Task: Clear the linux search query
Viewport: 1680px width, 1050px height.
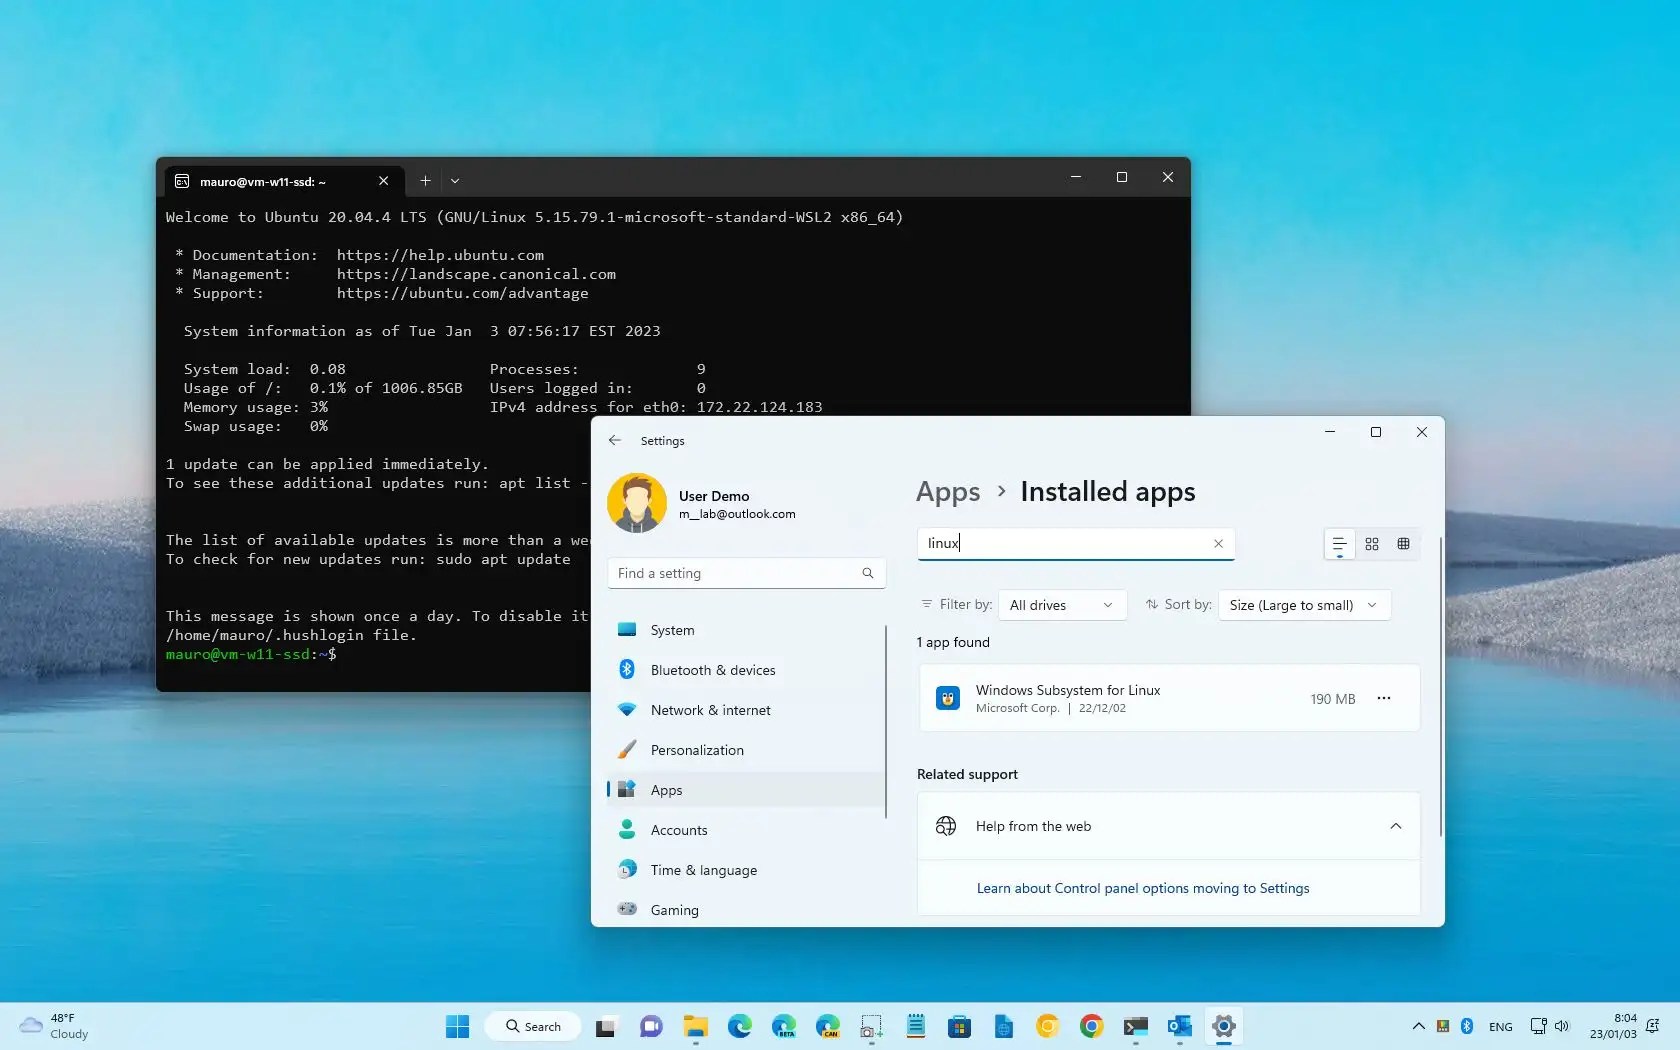Action: 1218,544
